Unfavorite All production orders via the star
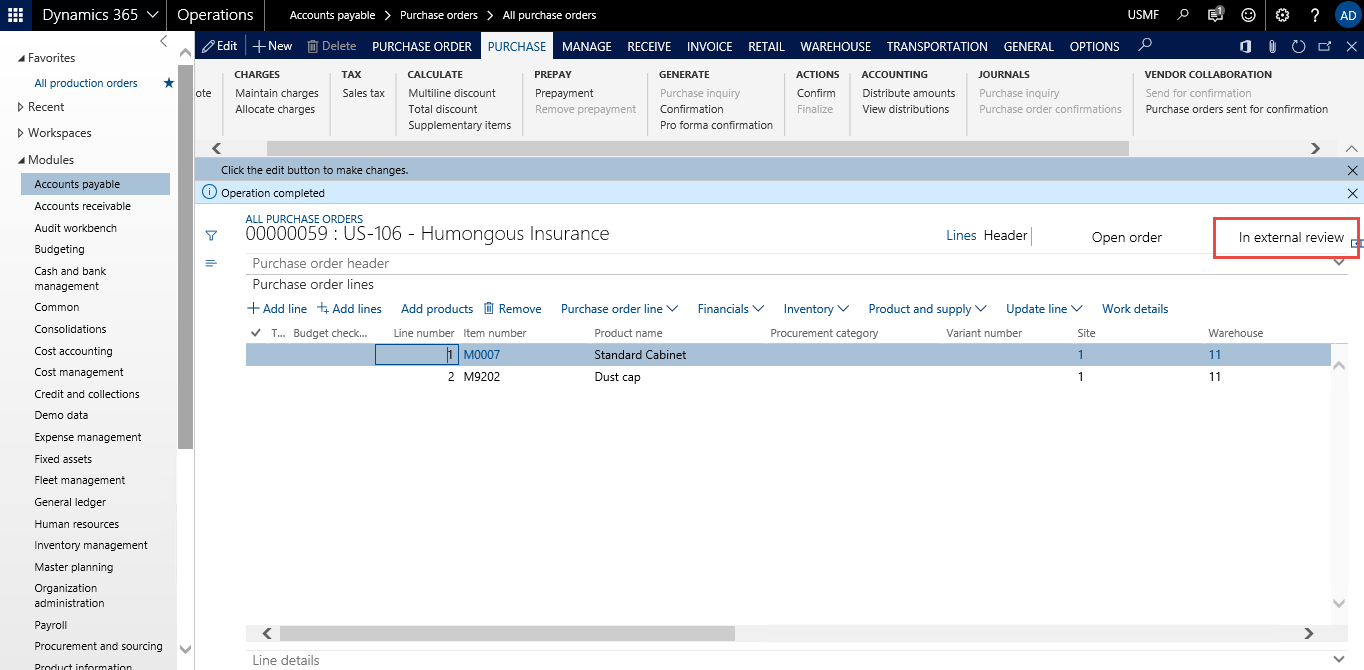This screenshot has width=1364, height=670. pyautogui.click(x=168, y=83)
